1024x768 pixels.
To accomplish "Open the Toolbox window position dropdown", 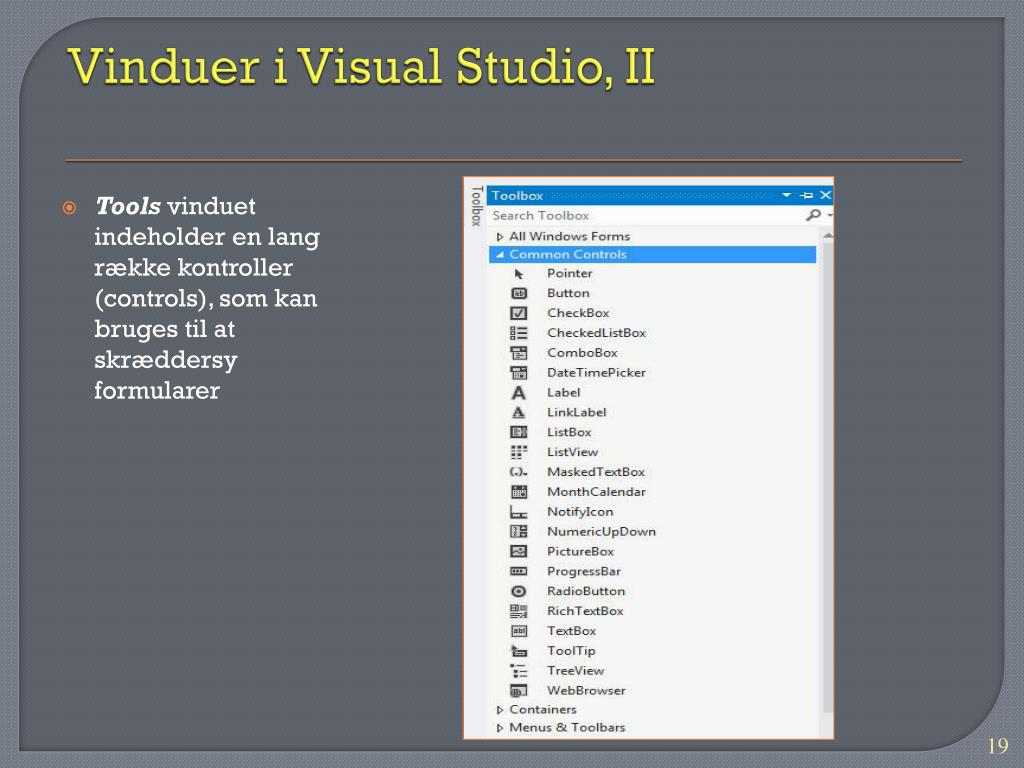I will coord(786,195).
